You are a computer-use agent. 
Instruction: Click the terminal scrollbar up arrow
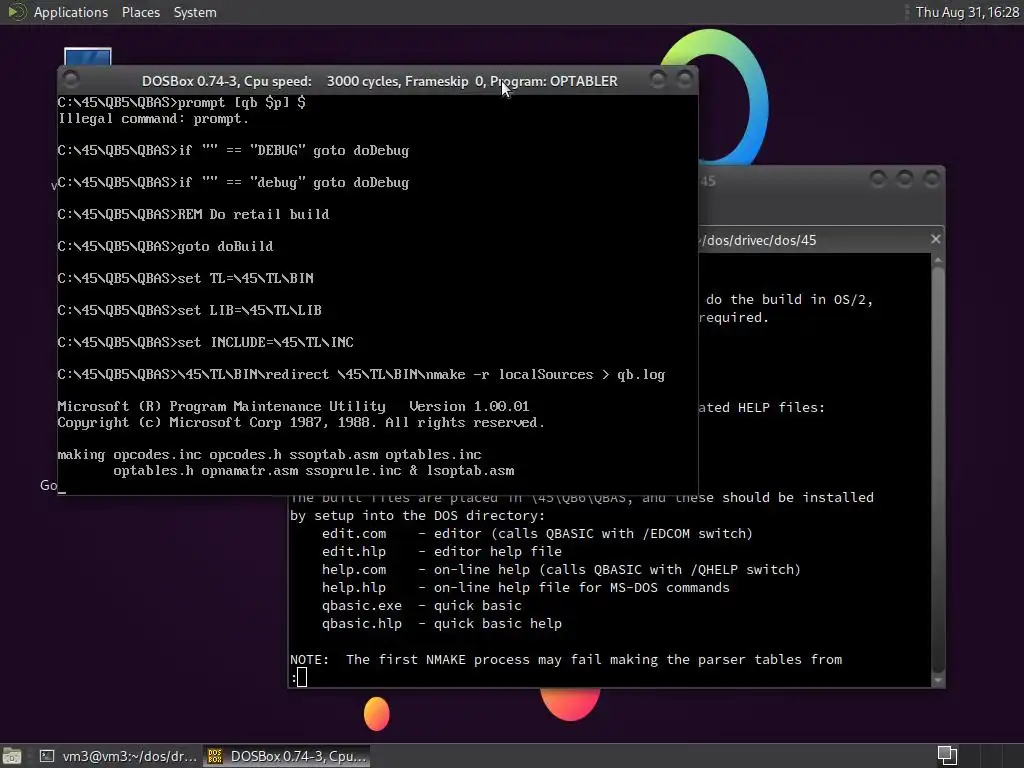[x=938, y=260]
